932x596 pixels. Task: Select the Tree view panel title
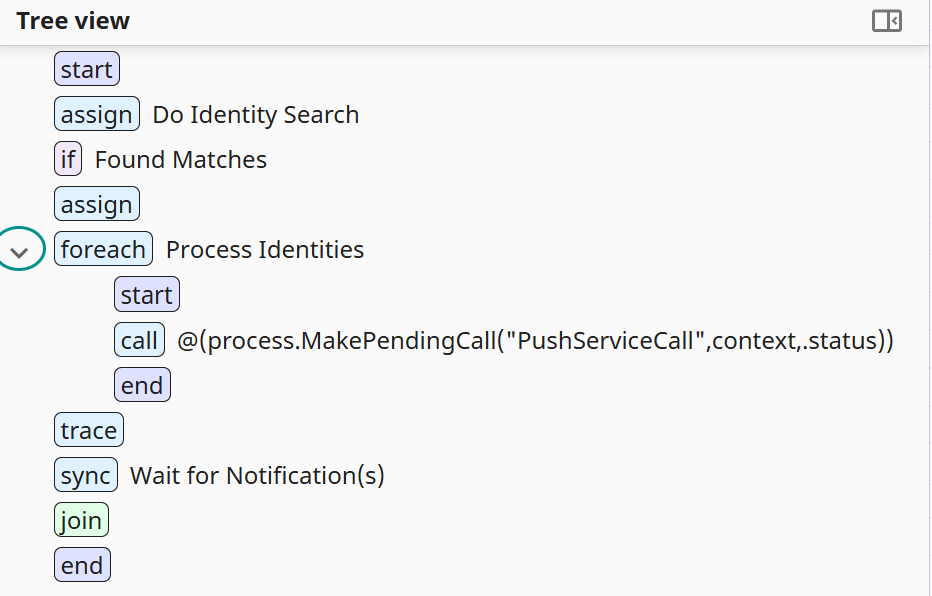pyautogui.click(x=71, y=20)
